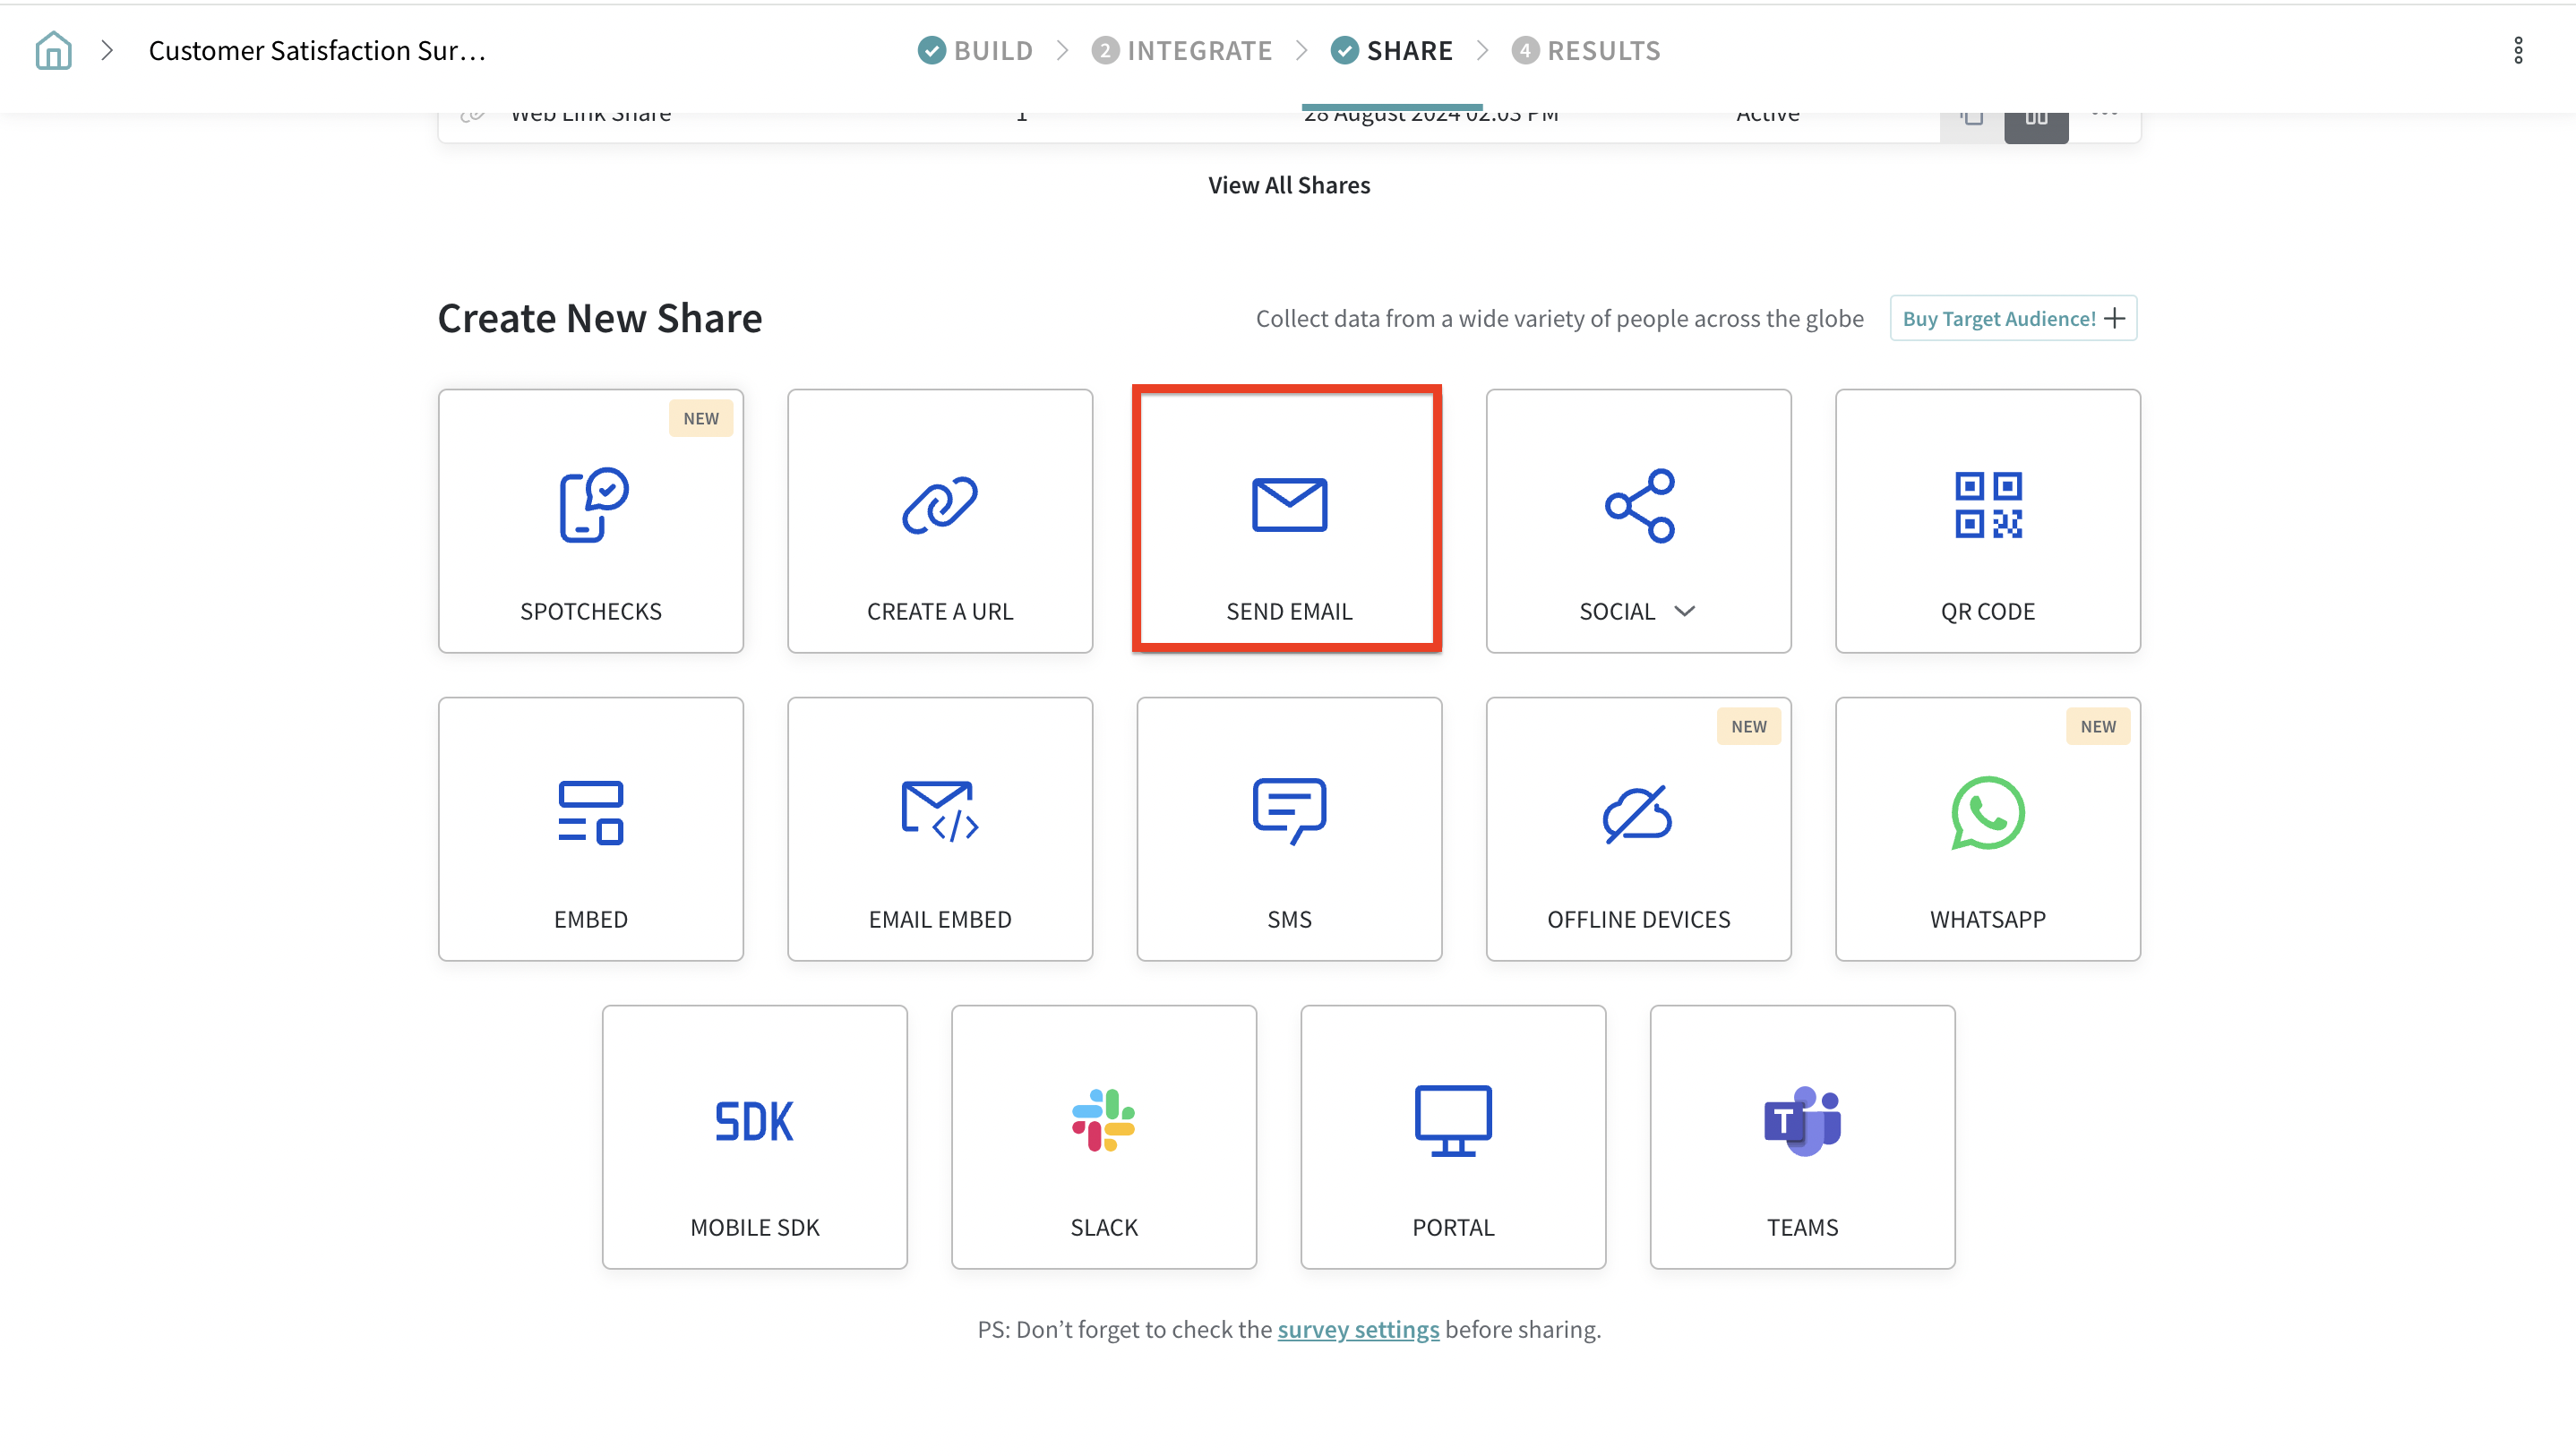Viewport: 2576px width, 1456px height.
Task: Open the WhatsApp share option
Action: 1987,829
